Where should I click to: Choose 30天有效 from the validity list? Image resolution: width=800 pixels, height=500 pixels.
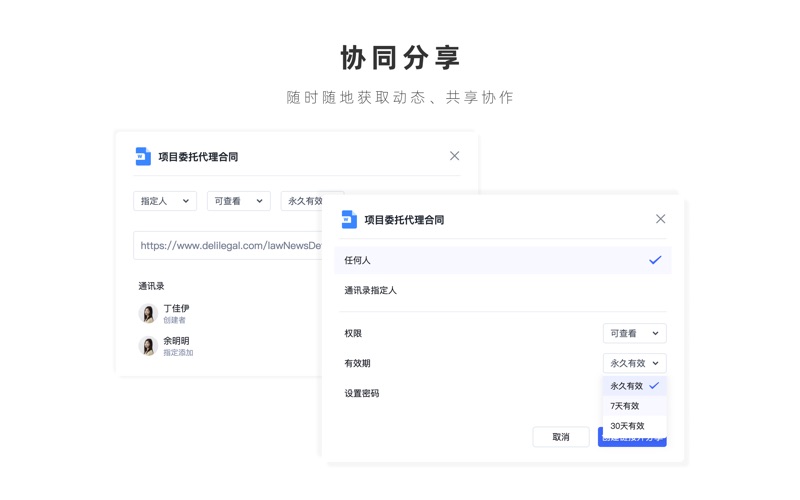634,426
